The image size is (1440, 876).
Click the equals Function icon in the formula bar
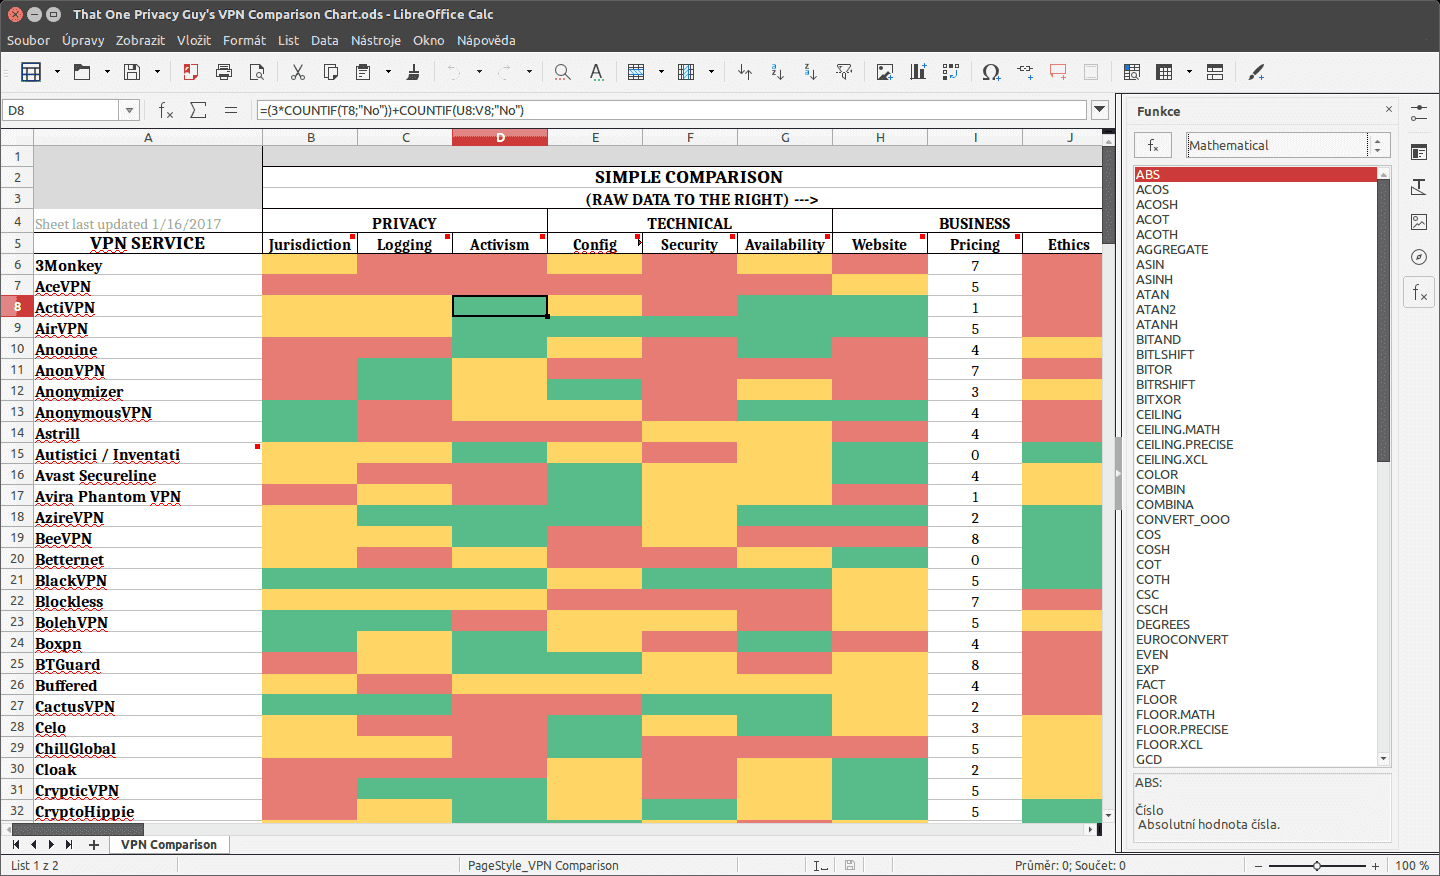click(x=231, y=110)
